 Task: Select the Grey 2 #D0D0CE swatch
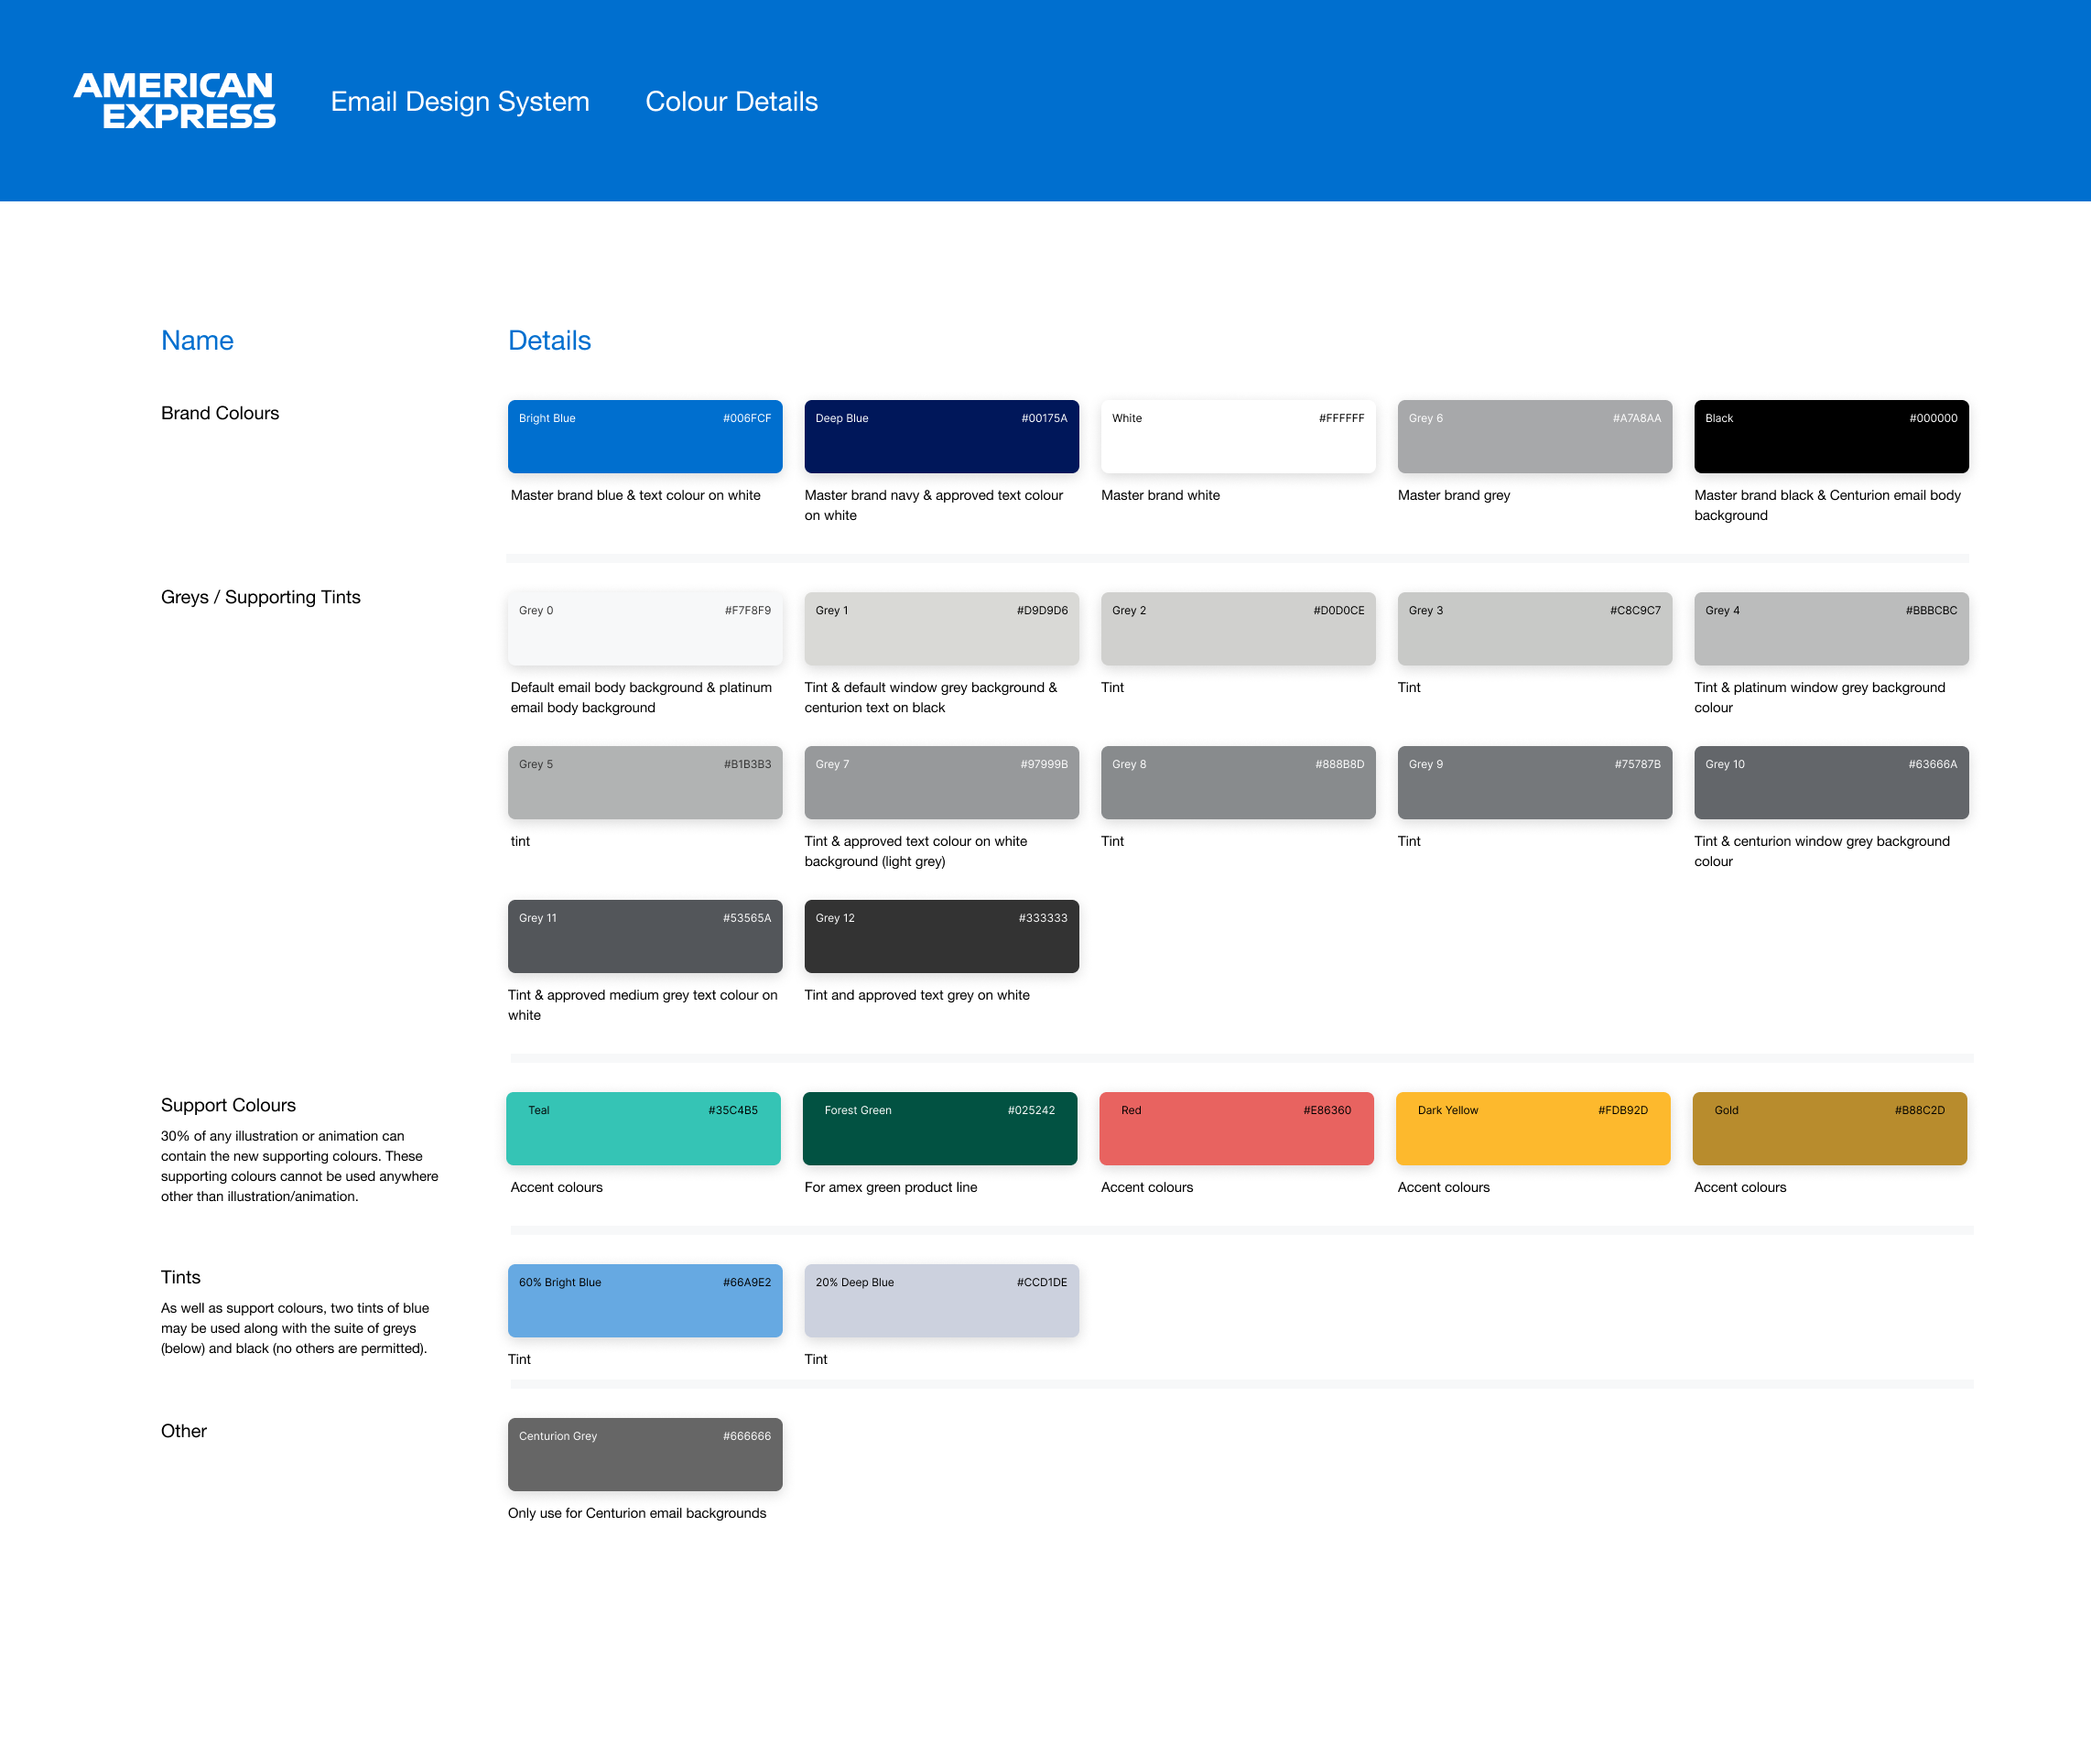point(1238,629)
